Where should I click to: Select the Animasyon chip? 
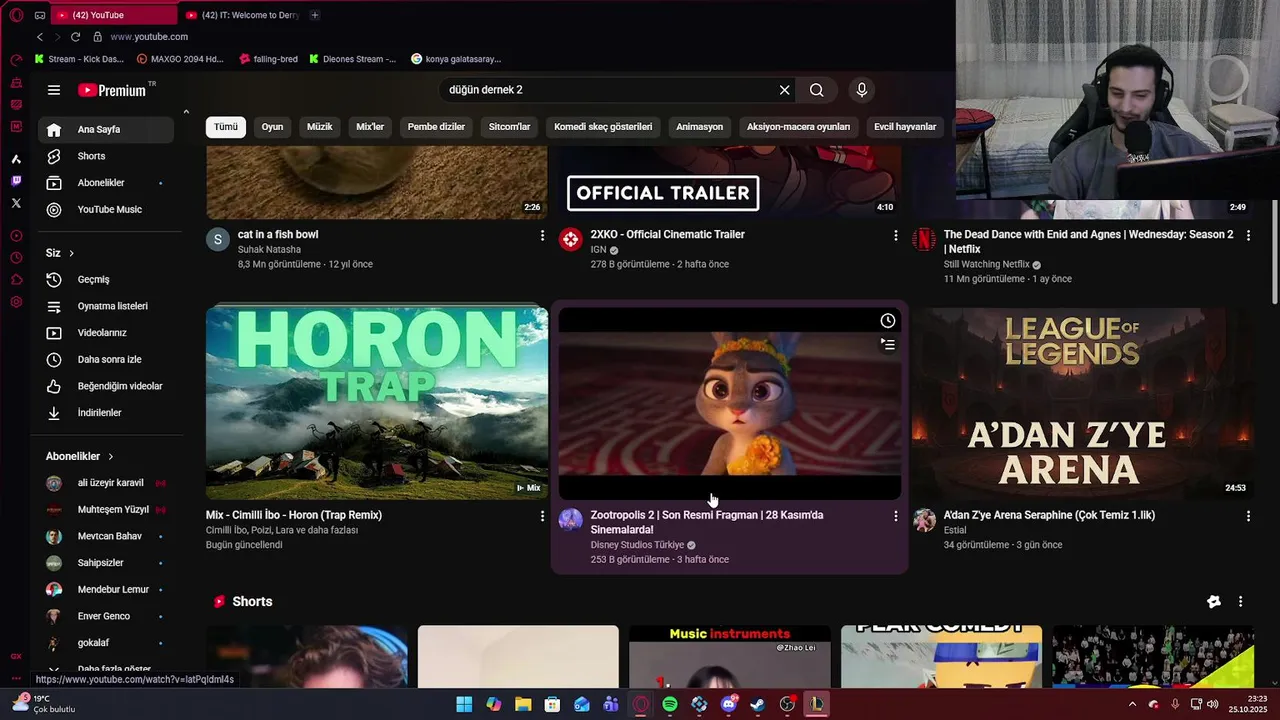(699, 127)
